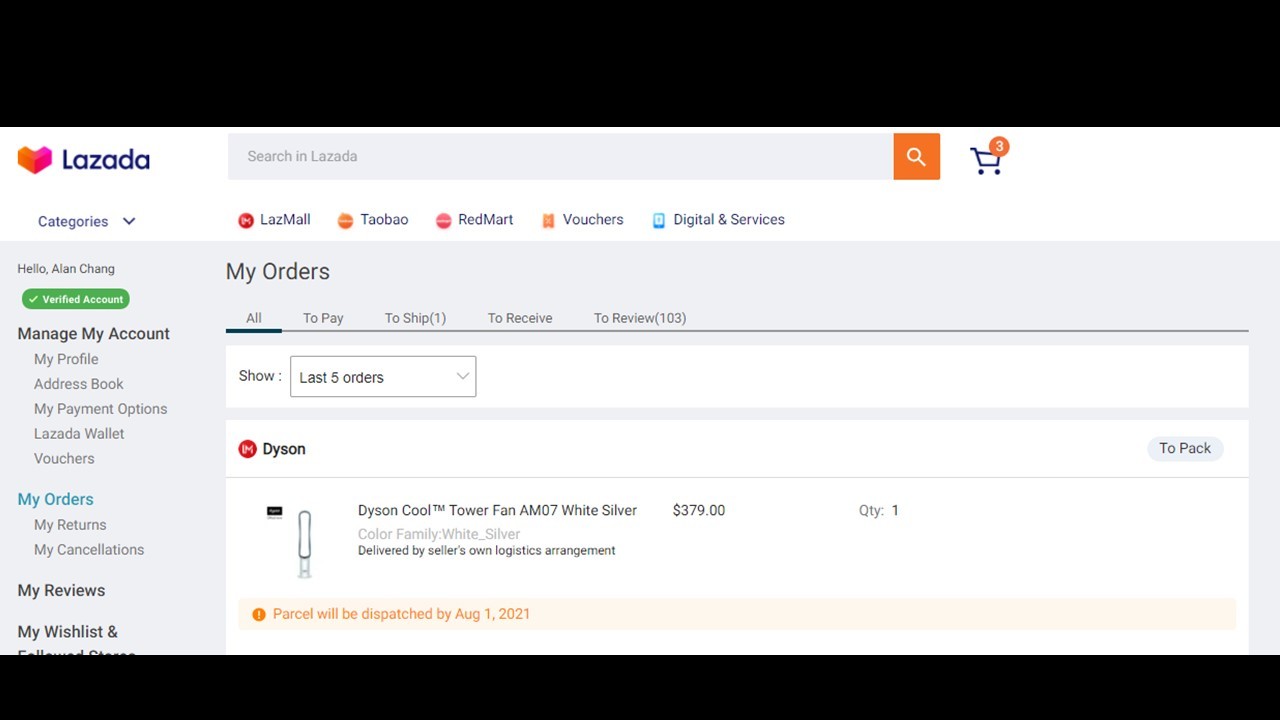Switch to the To Ship(1) tab

(x=415, y=318)
